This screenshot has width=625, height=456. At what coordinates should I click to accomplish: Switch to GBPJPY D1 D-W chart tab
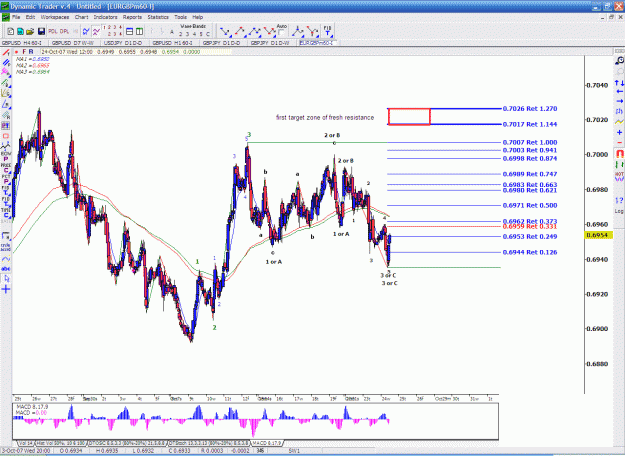coord(269,43)
